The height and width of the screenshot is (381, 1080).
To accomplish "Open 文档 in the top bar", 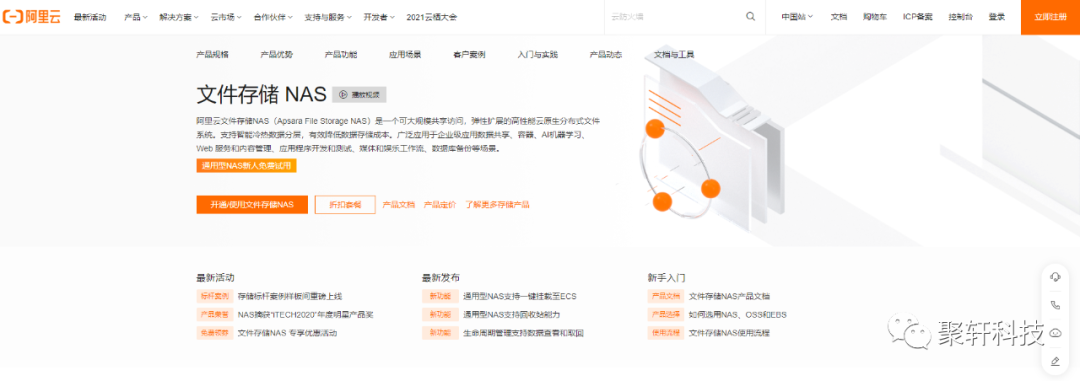I will [838, 17].
